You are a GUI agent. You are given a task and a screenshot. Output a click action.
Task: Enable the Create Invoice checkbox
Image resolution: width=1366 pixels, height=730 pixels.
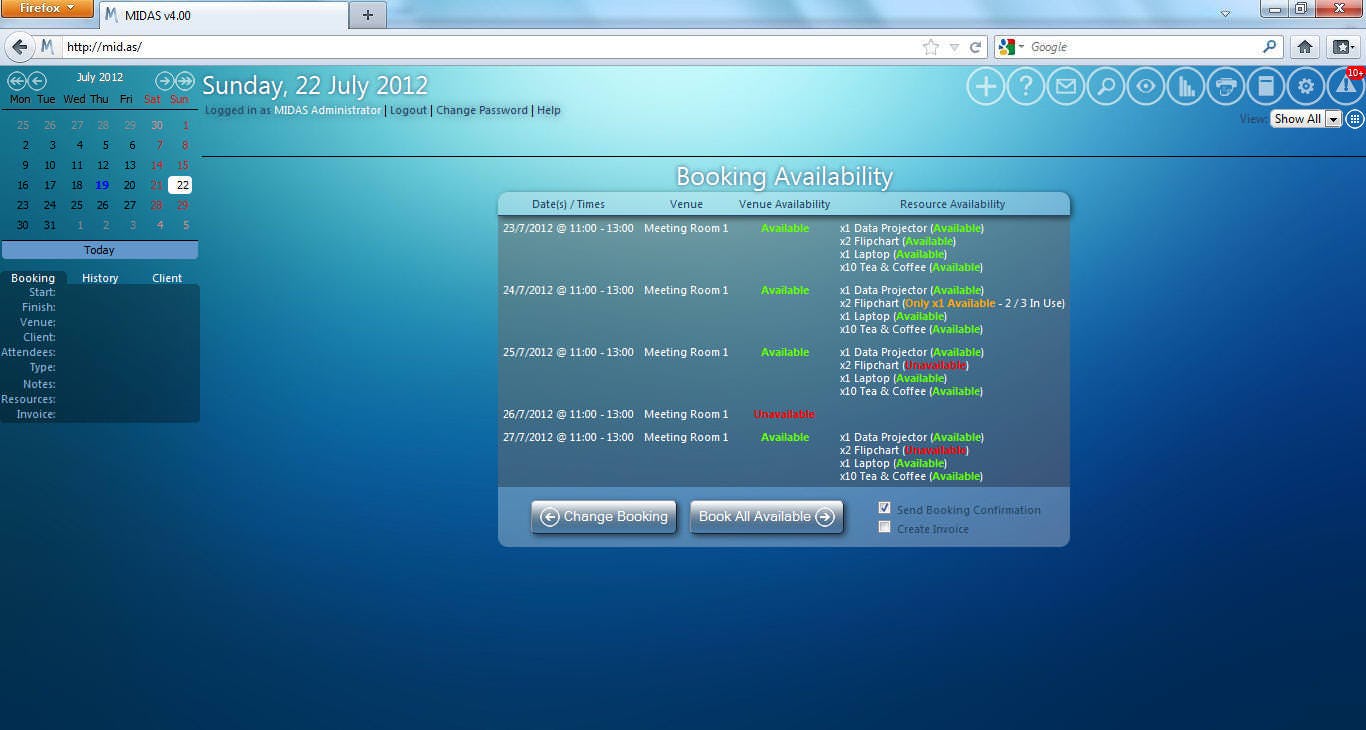click(x=884, y=526)
